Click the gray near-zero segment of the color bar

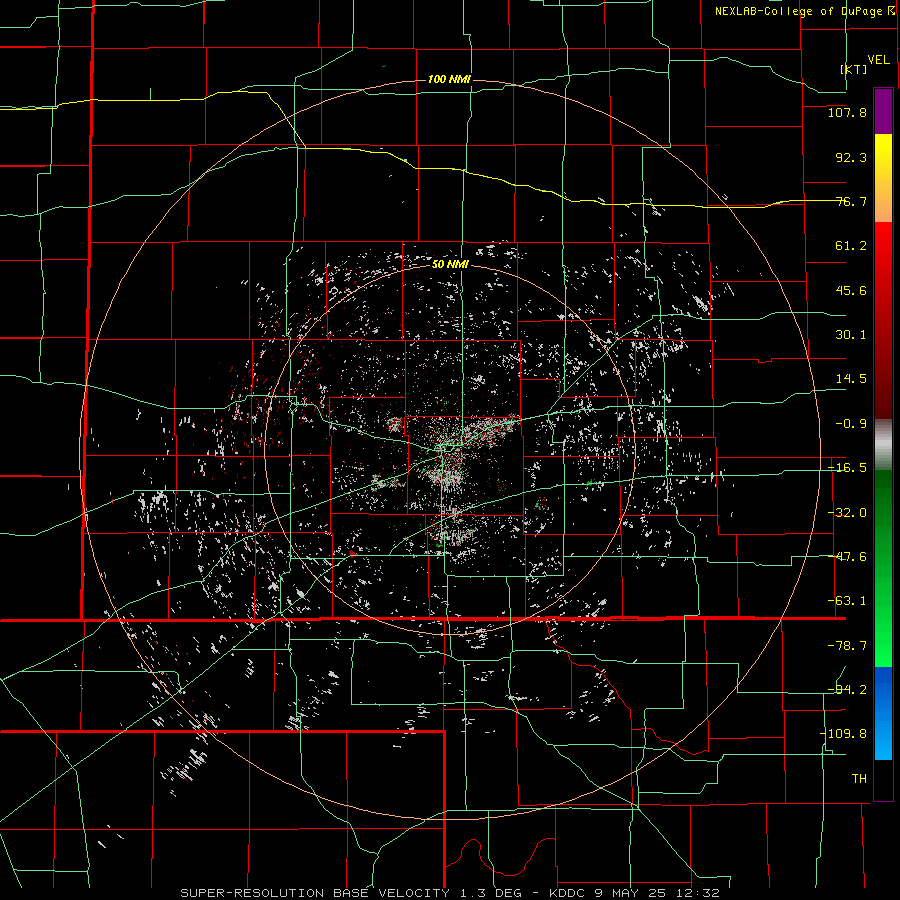tap(883, 445)
